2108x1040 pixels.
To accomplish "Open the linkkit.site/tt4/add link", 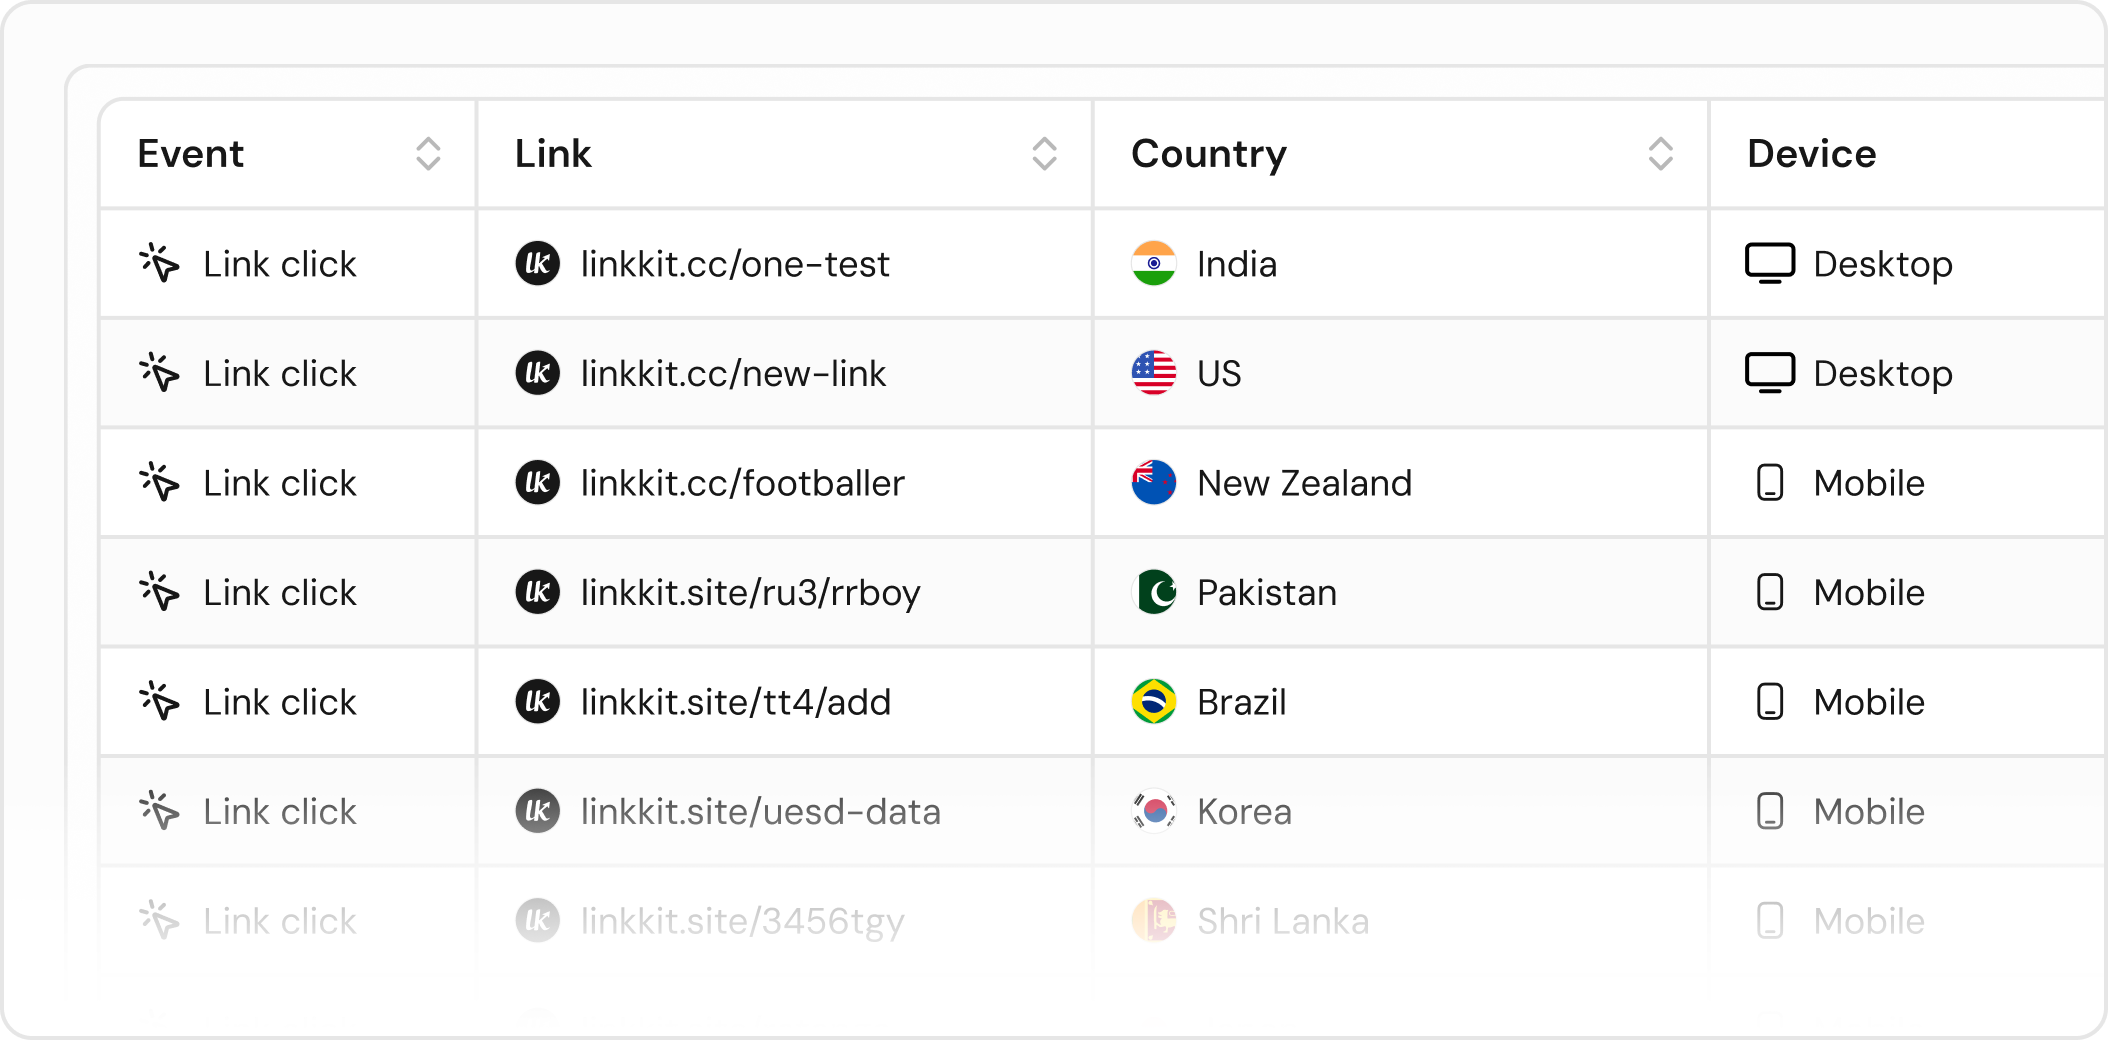I will [x=735, y=702].
